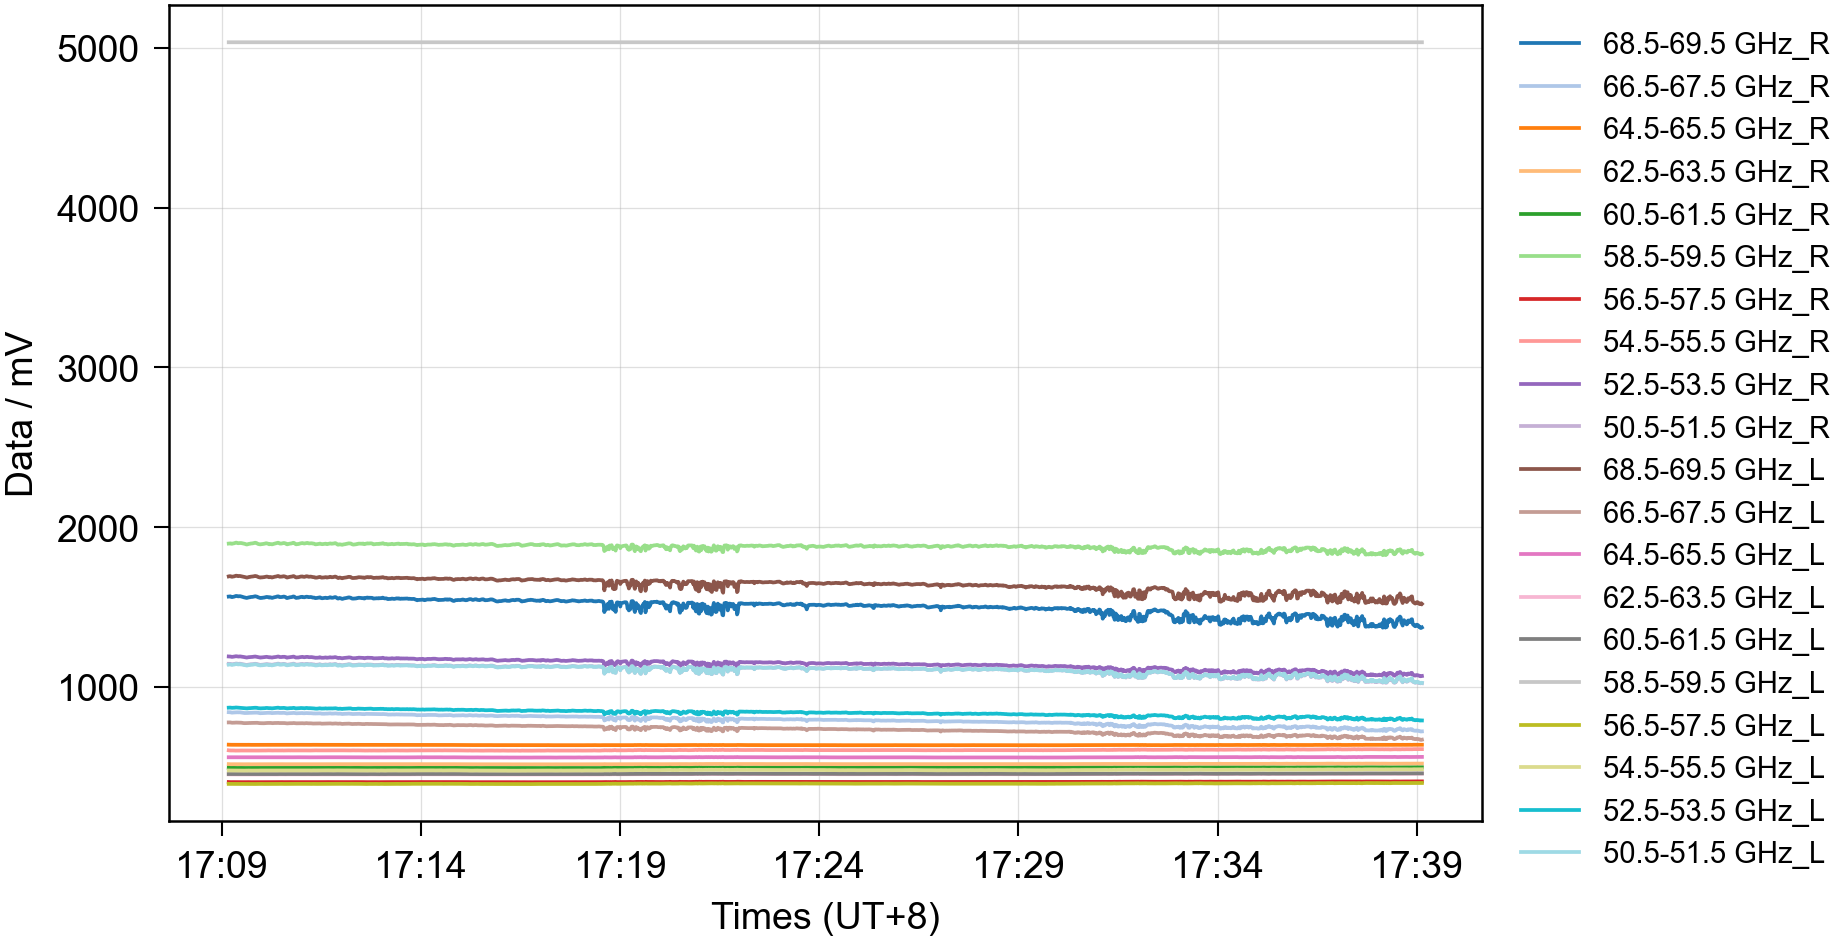Select the 50.5-51.5 GHz_L legend label
Screen dimensions: 1847x941
(x=1712, y=853)
